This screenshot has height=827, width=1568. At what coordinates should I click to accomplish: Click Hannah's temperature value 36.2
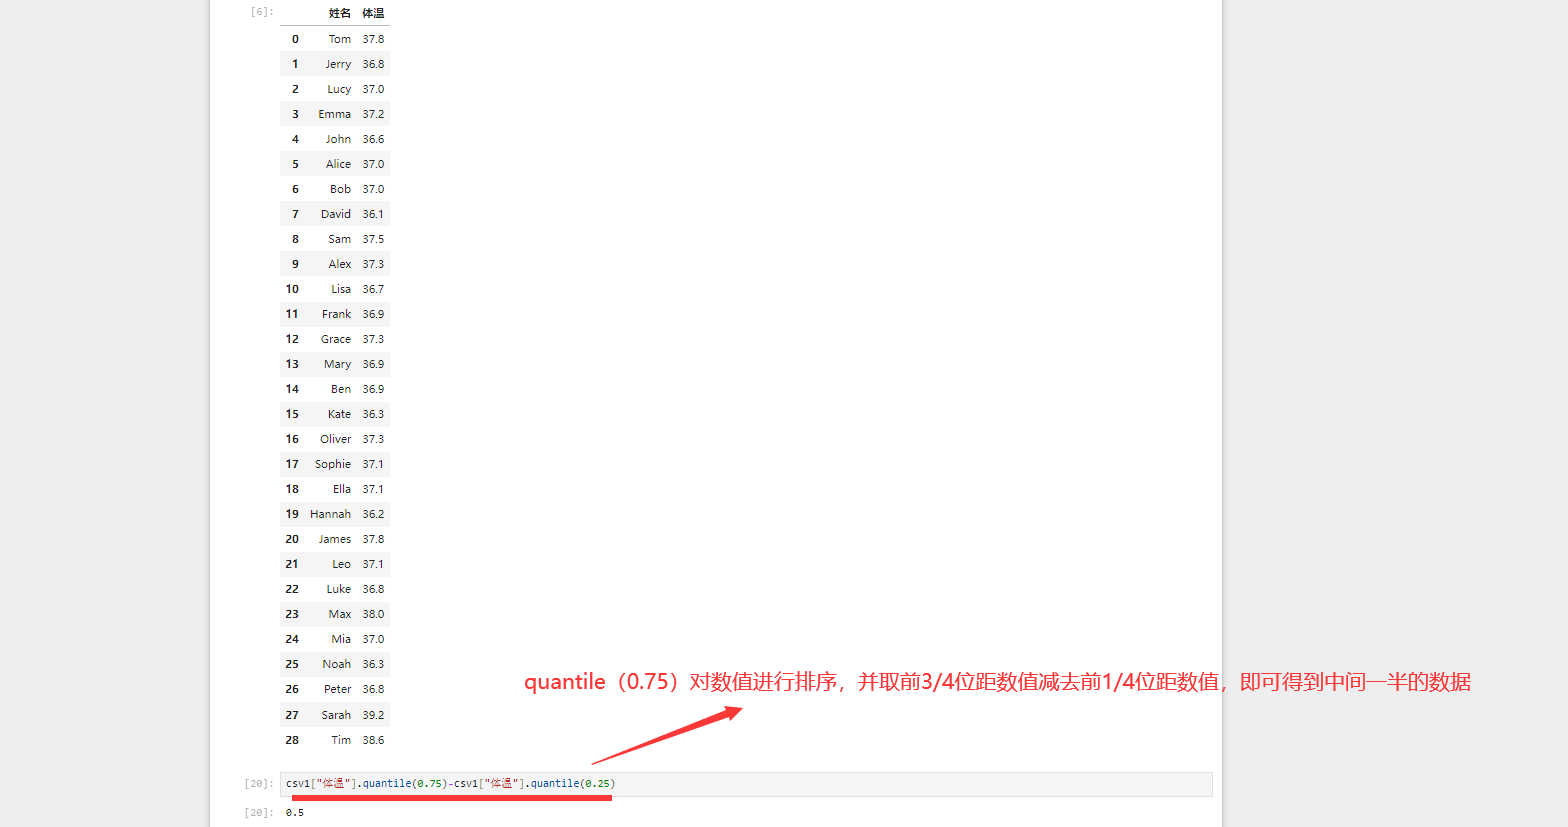click(373, 514)
